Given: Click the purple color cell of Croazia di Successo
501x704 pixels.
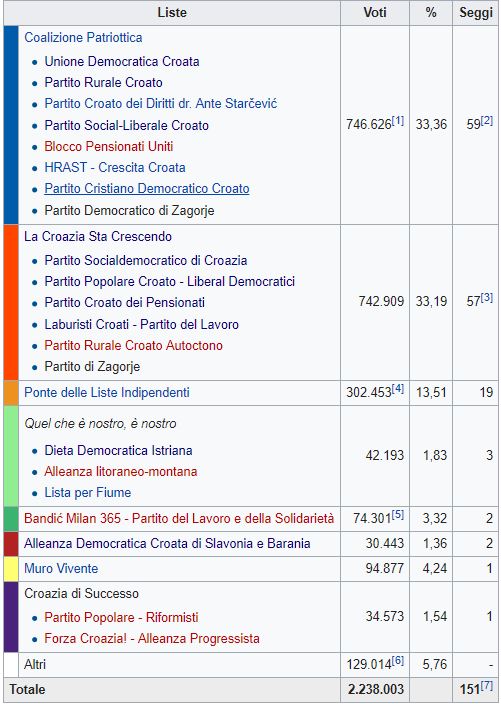Looking at the screenshot, I should pos(11,617).
